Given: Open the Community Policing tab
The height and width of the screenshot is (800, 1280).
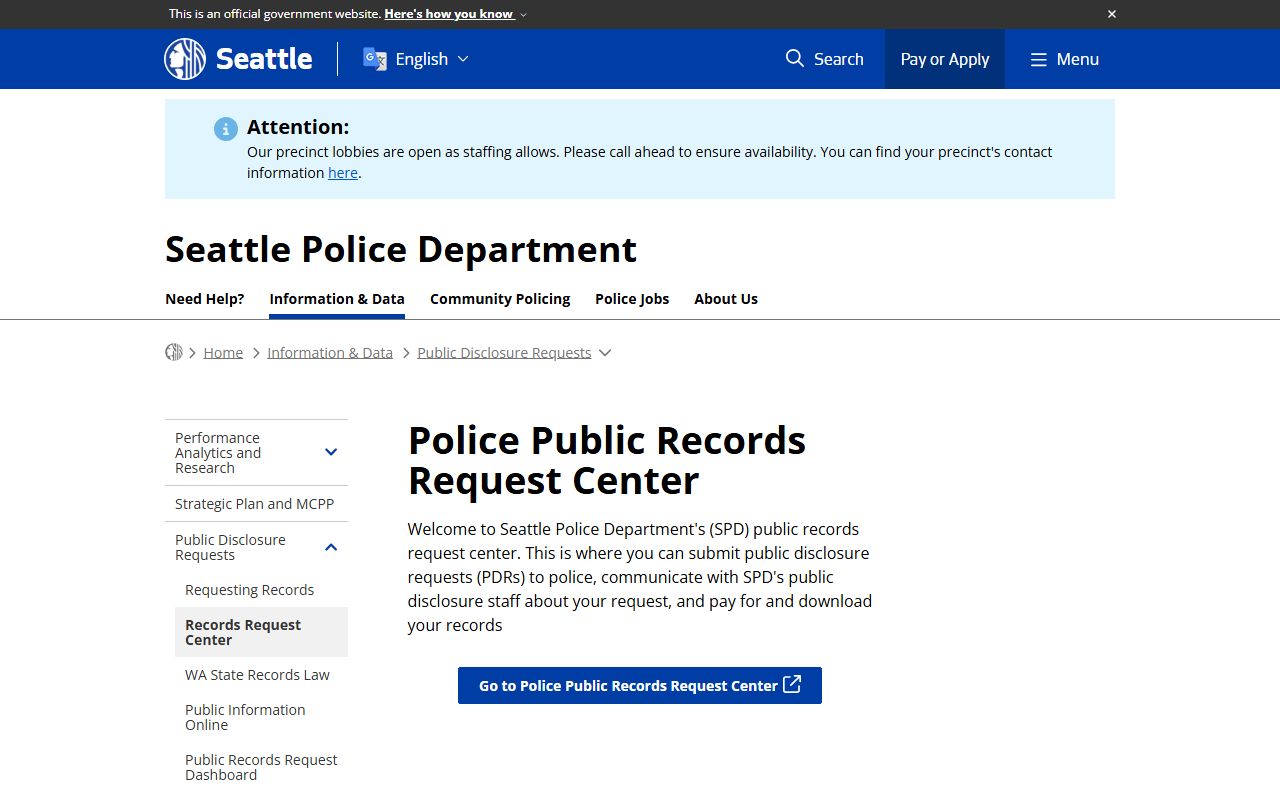Looking at the screenshot, I should tap(500, 298).
